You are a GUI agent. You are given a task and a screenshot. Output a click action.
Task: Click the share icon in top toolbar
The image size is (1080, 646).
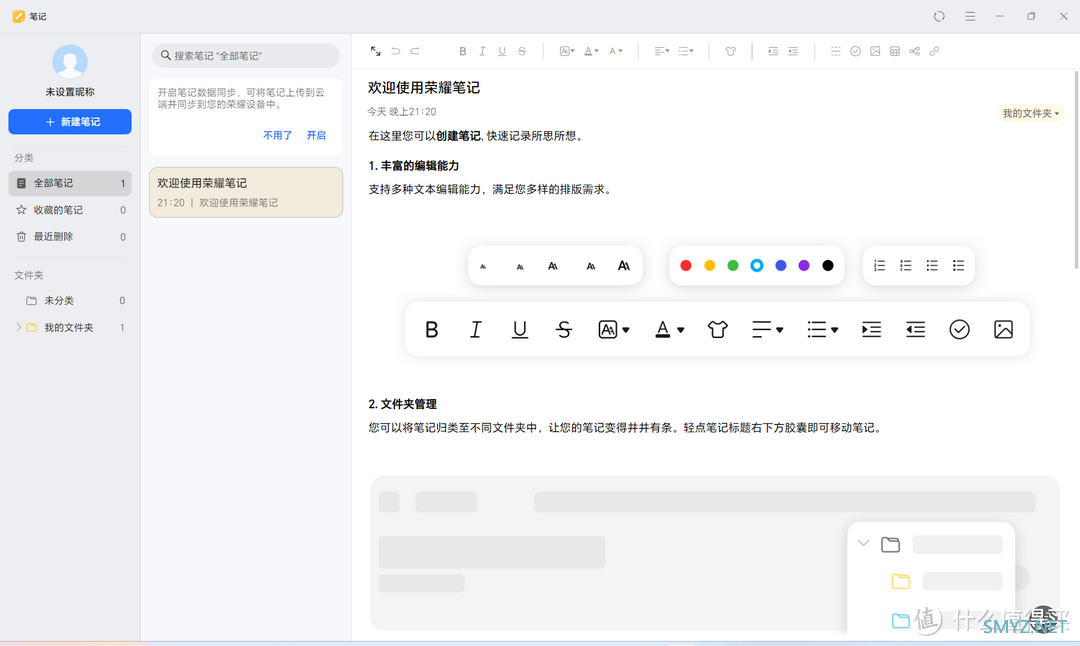915,51
